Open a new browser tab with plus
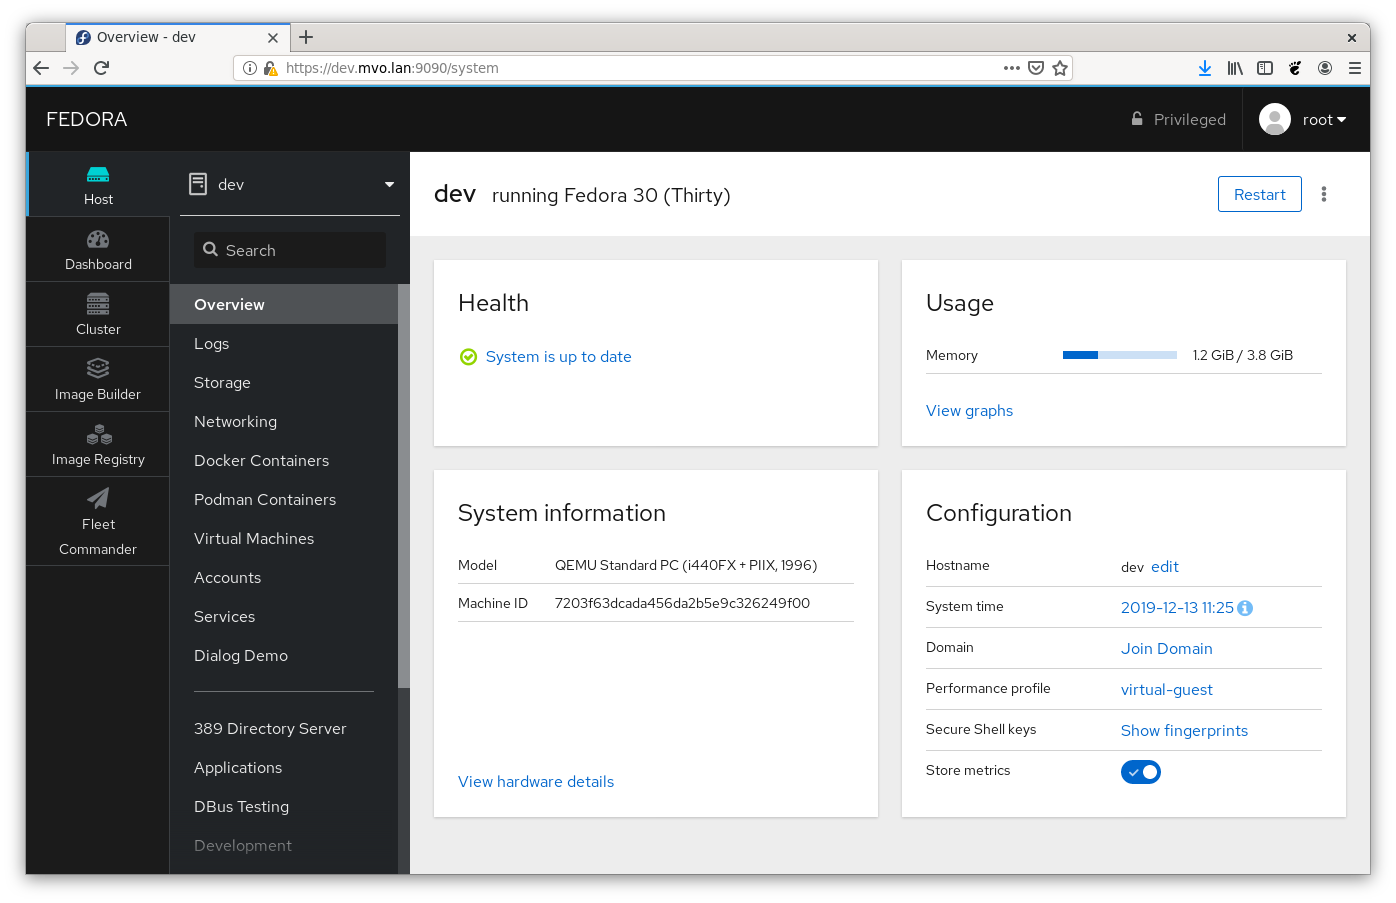 (306, 37)
